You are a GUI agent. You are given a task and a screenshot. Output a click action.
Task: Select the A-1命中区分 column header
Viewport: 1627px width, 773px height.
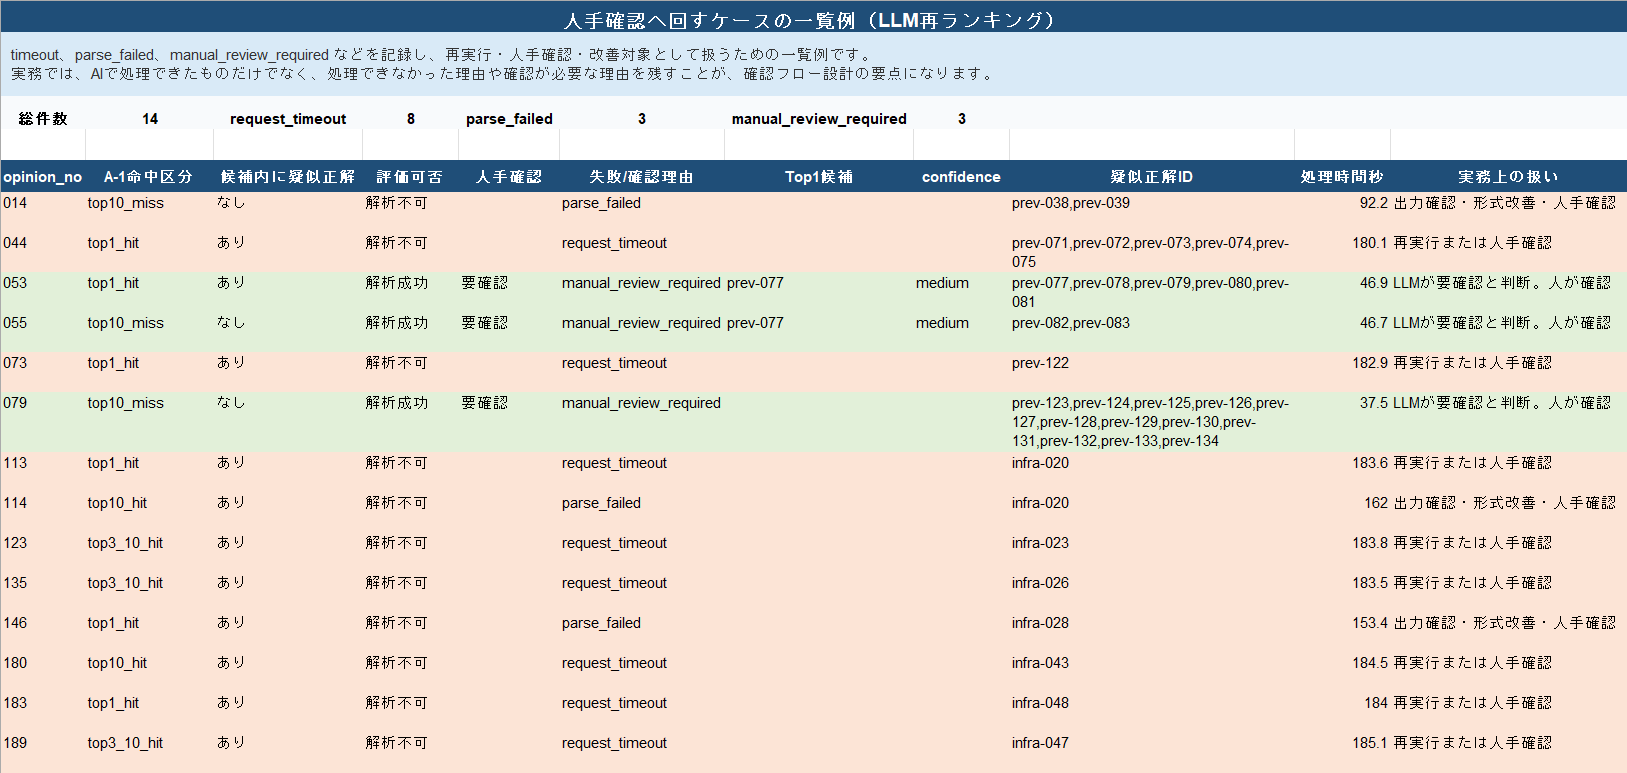click(x=149, y=177)
